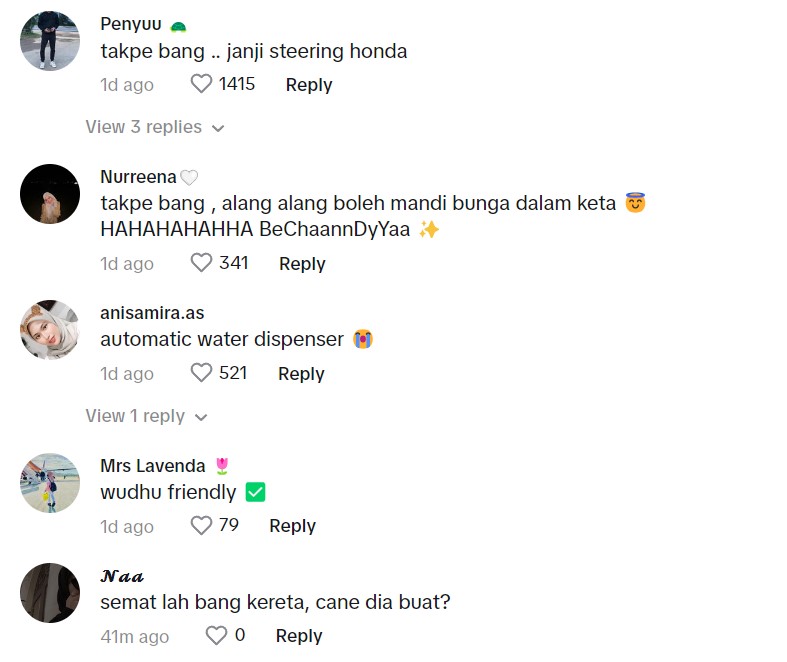
Task: Click the Mrs Lavenda username
Action: point(153,466)
